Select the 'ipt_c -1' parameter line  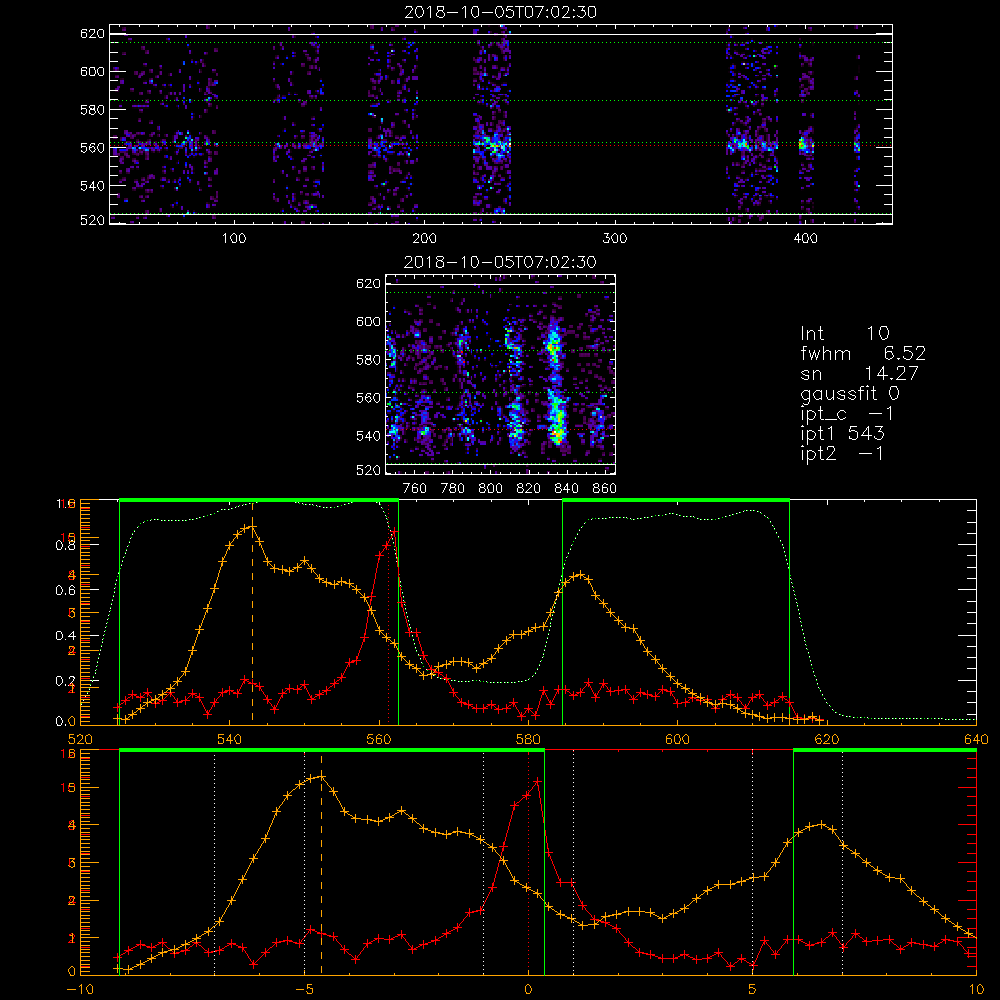(x=847, y=414)
